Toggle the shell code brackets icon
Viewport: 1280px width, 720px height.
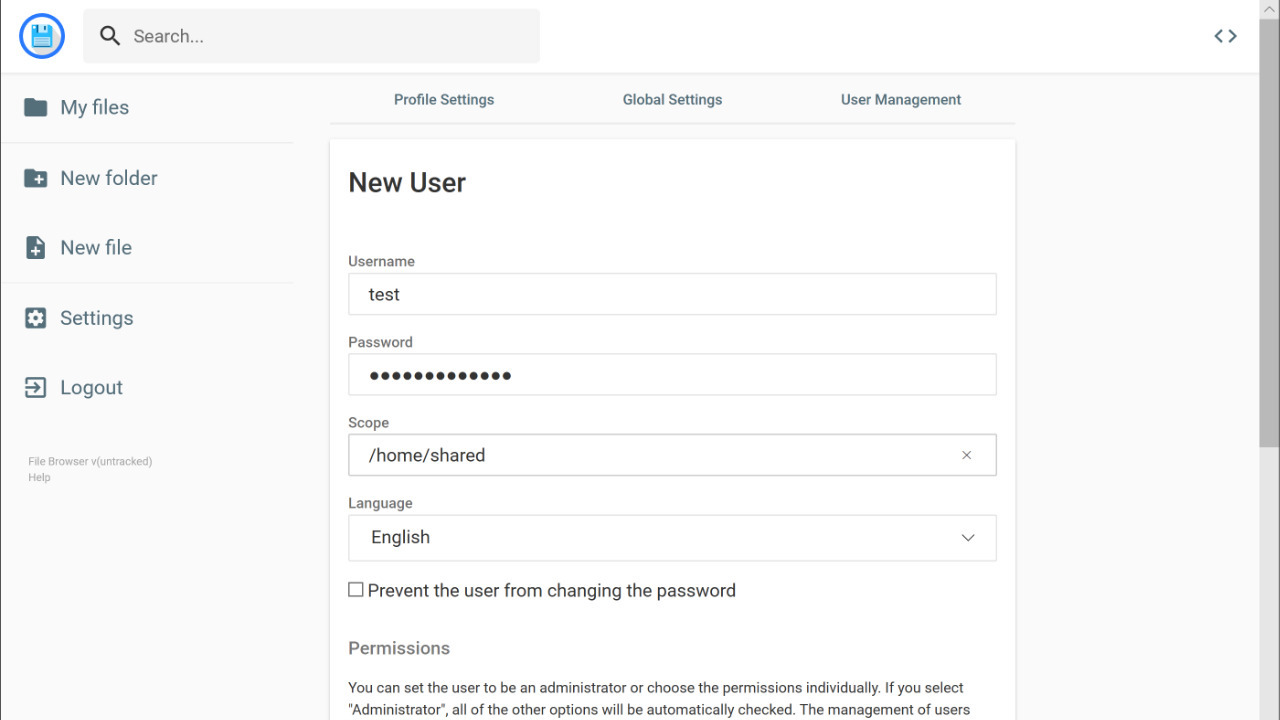coord(1225,36)
